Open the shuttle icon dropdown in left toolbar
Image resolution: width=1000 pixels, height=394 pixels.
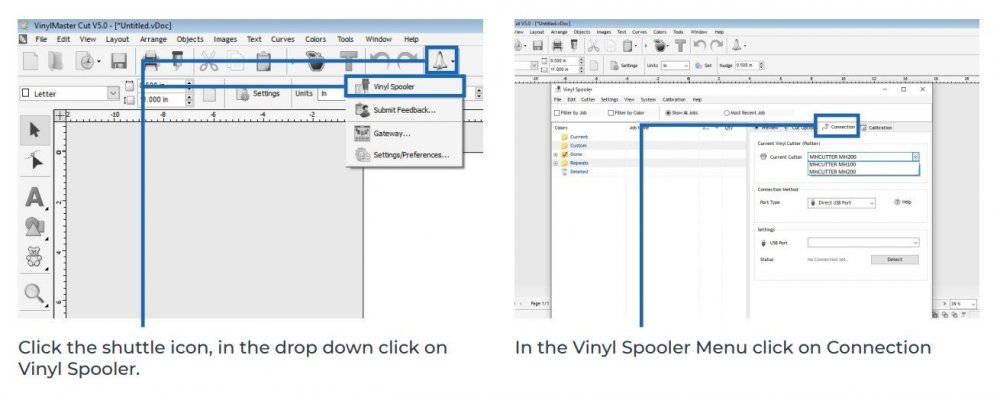[441, 61]
